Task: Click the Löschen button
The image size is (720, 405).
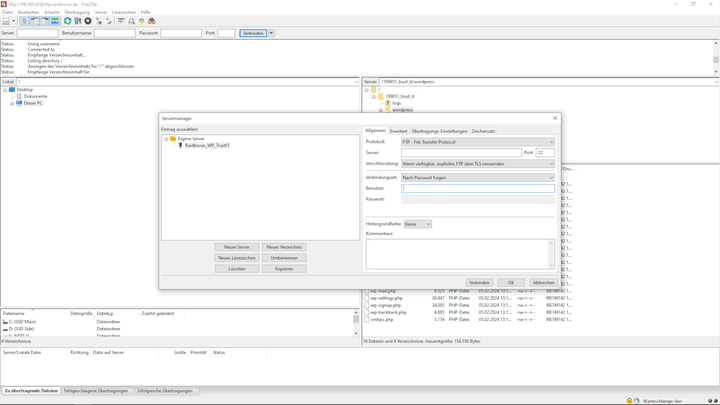Action: point(237,269)
